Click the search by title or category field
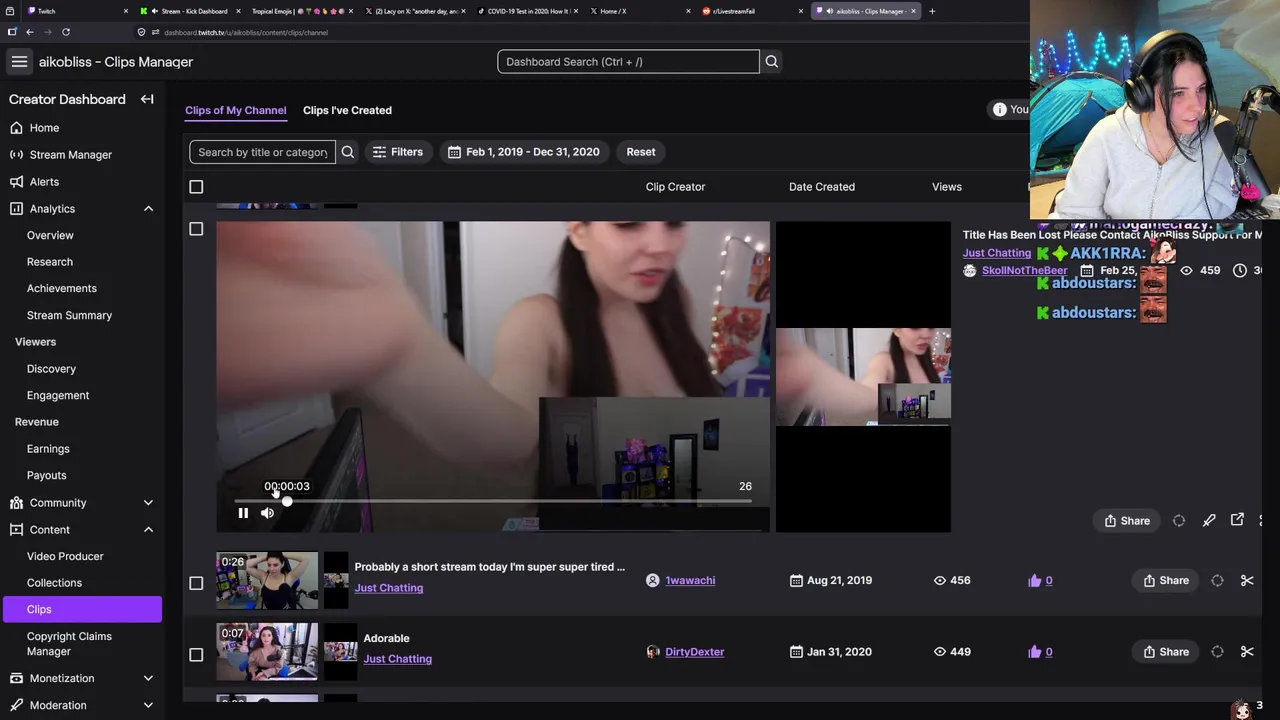Screen dimensions: 1280x720 (x=263, y=152)
